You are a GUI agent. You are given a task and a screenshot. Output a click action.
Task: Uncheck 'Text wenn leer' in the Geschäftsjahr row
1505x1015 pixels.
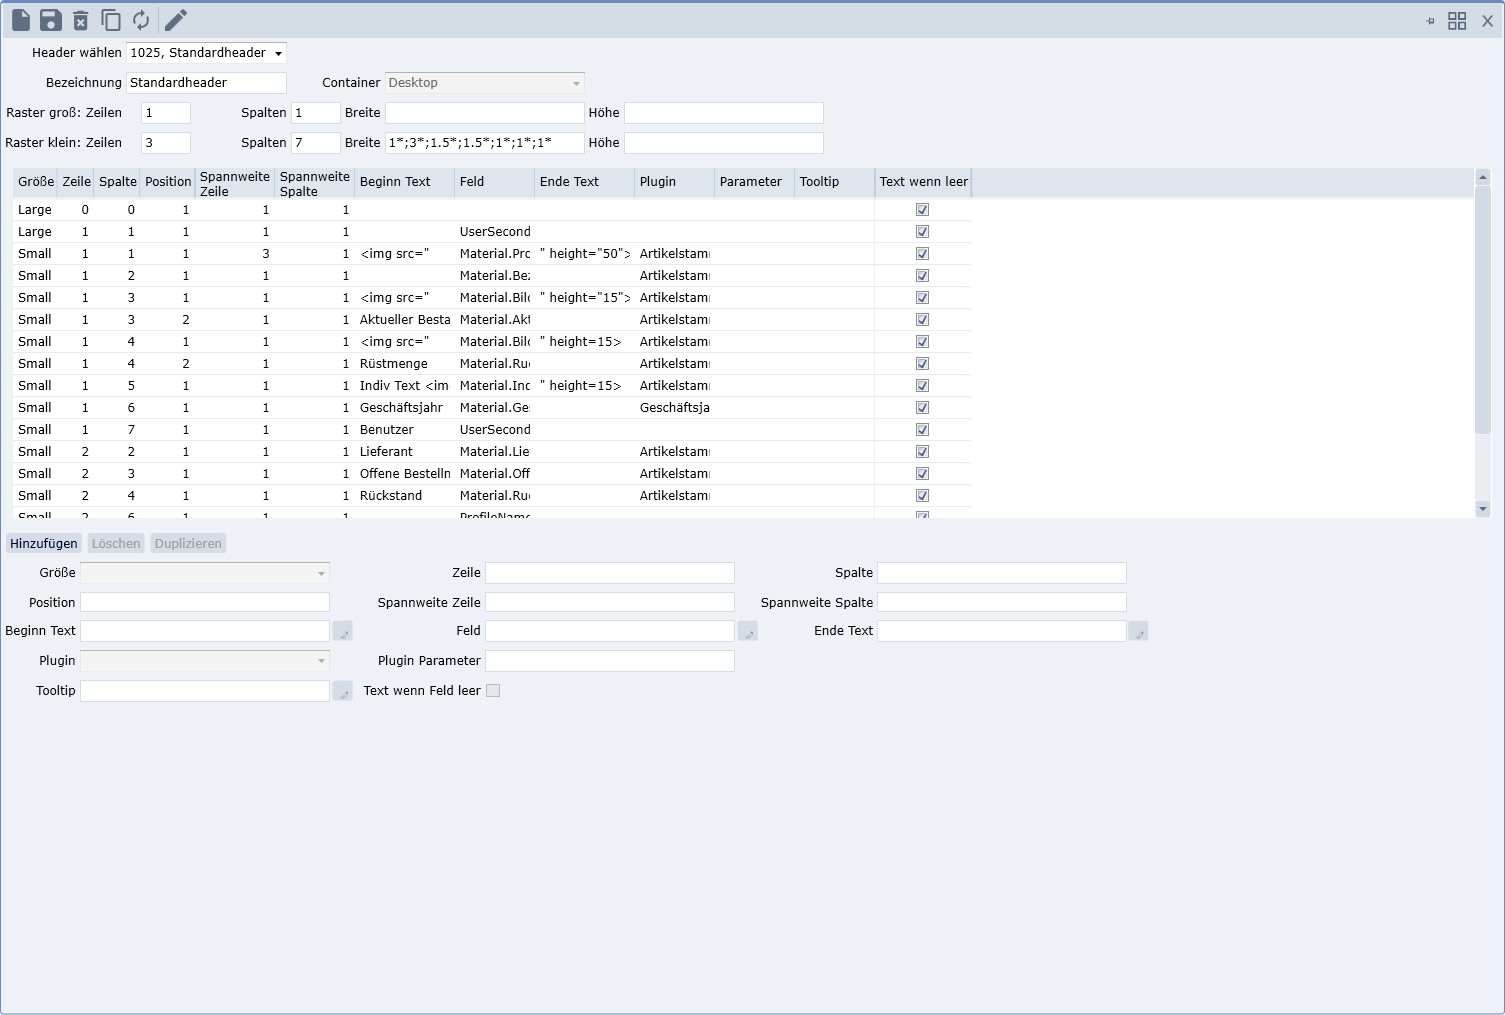(922, 408)
